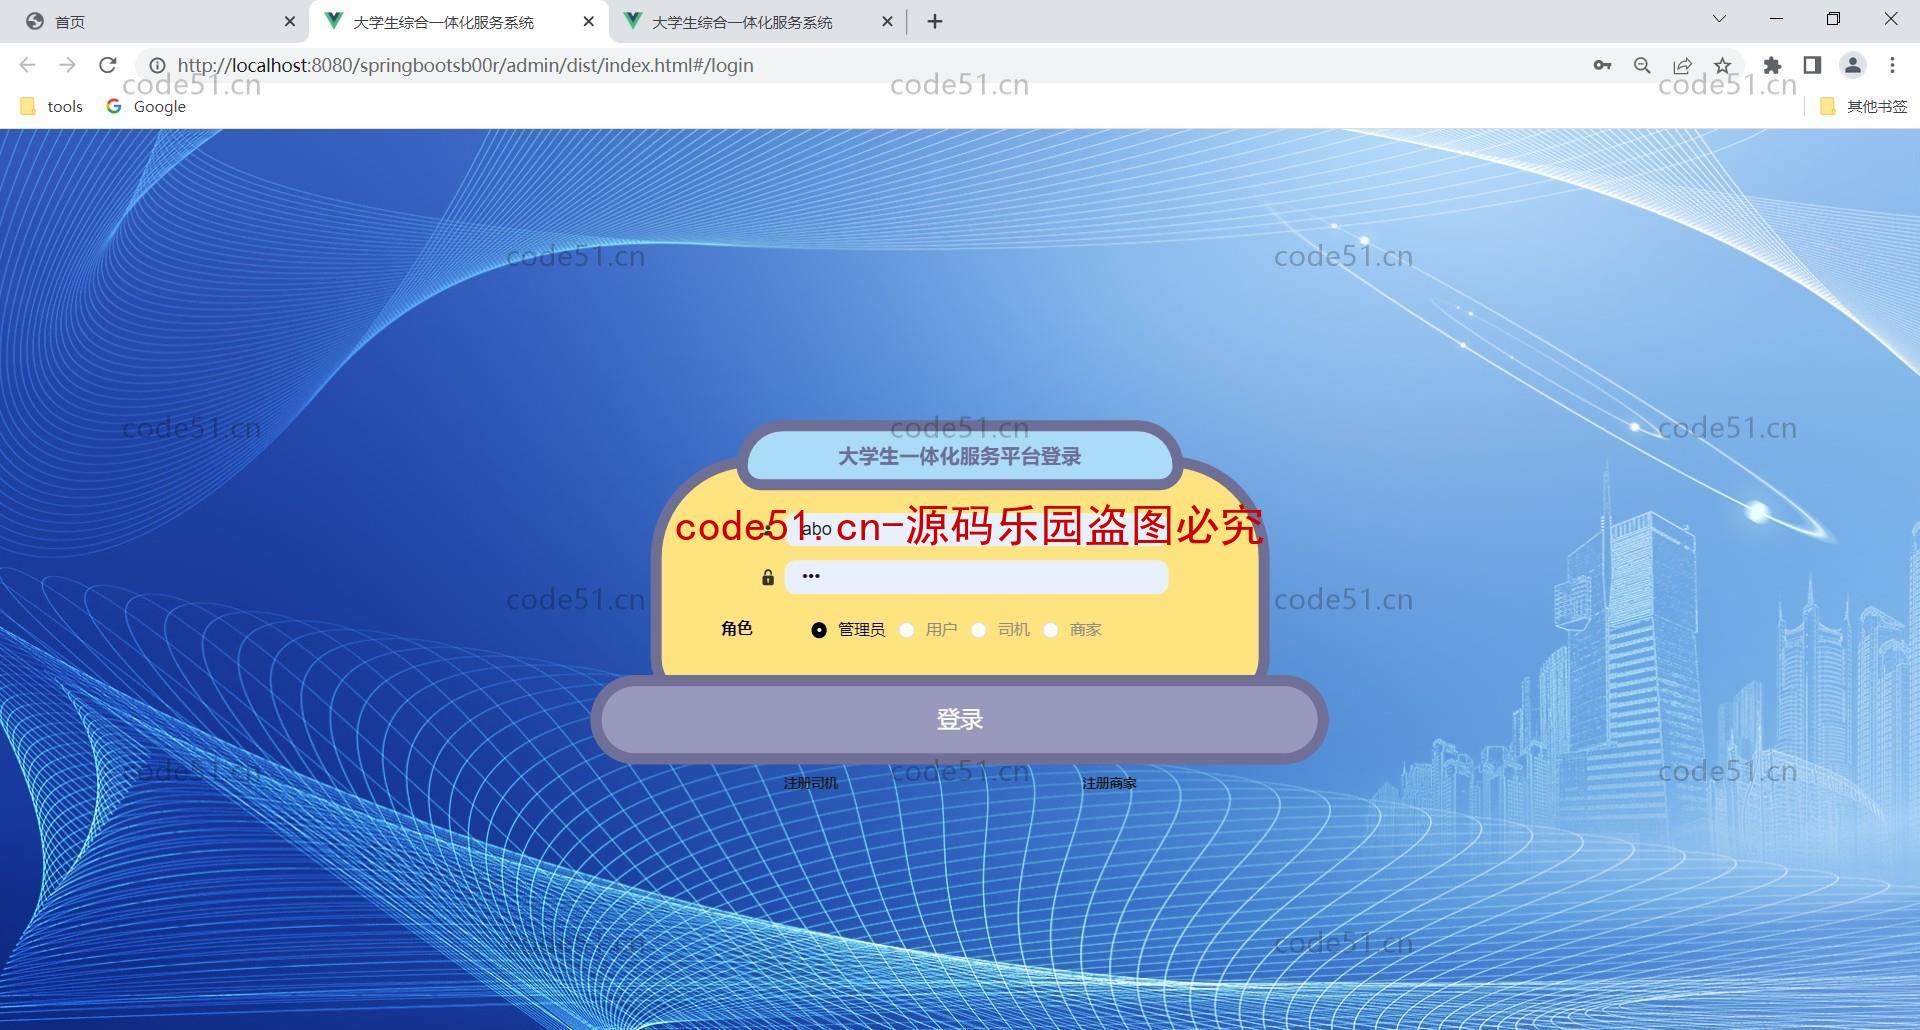View site information icon in address bar
Viewport: 1920px width, 1030px height.
[157, 65]
